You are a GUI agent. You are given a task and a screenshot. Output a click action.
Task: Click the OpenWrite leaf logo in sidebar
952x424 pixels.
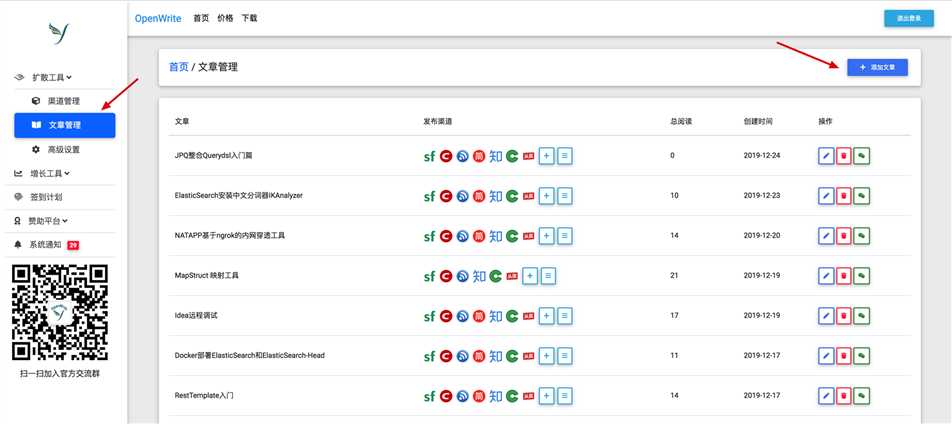(59, 34)
